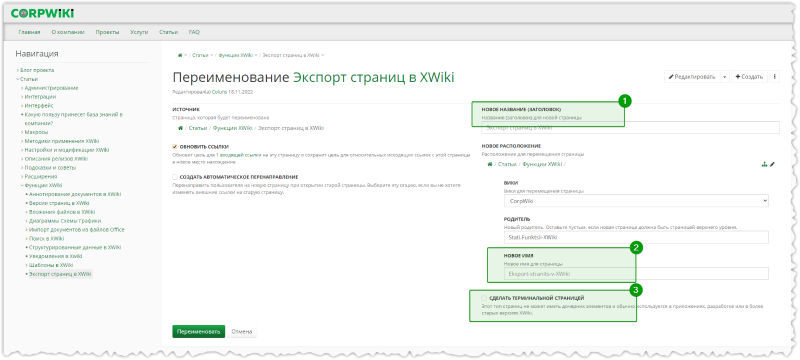Enable Создать автоматическое перенаправление checkbox
Image resolution: width=800 pixels, height=360 pixels.
point(175,177)
